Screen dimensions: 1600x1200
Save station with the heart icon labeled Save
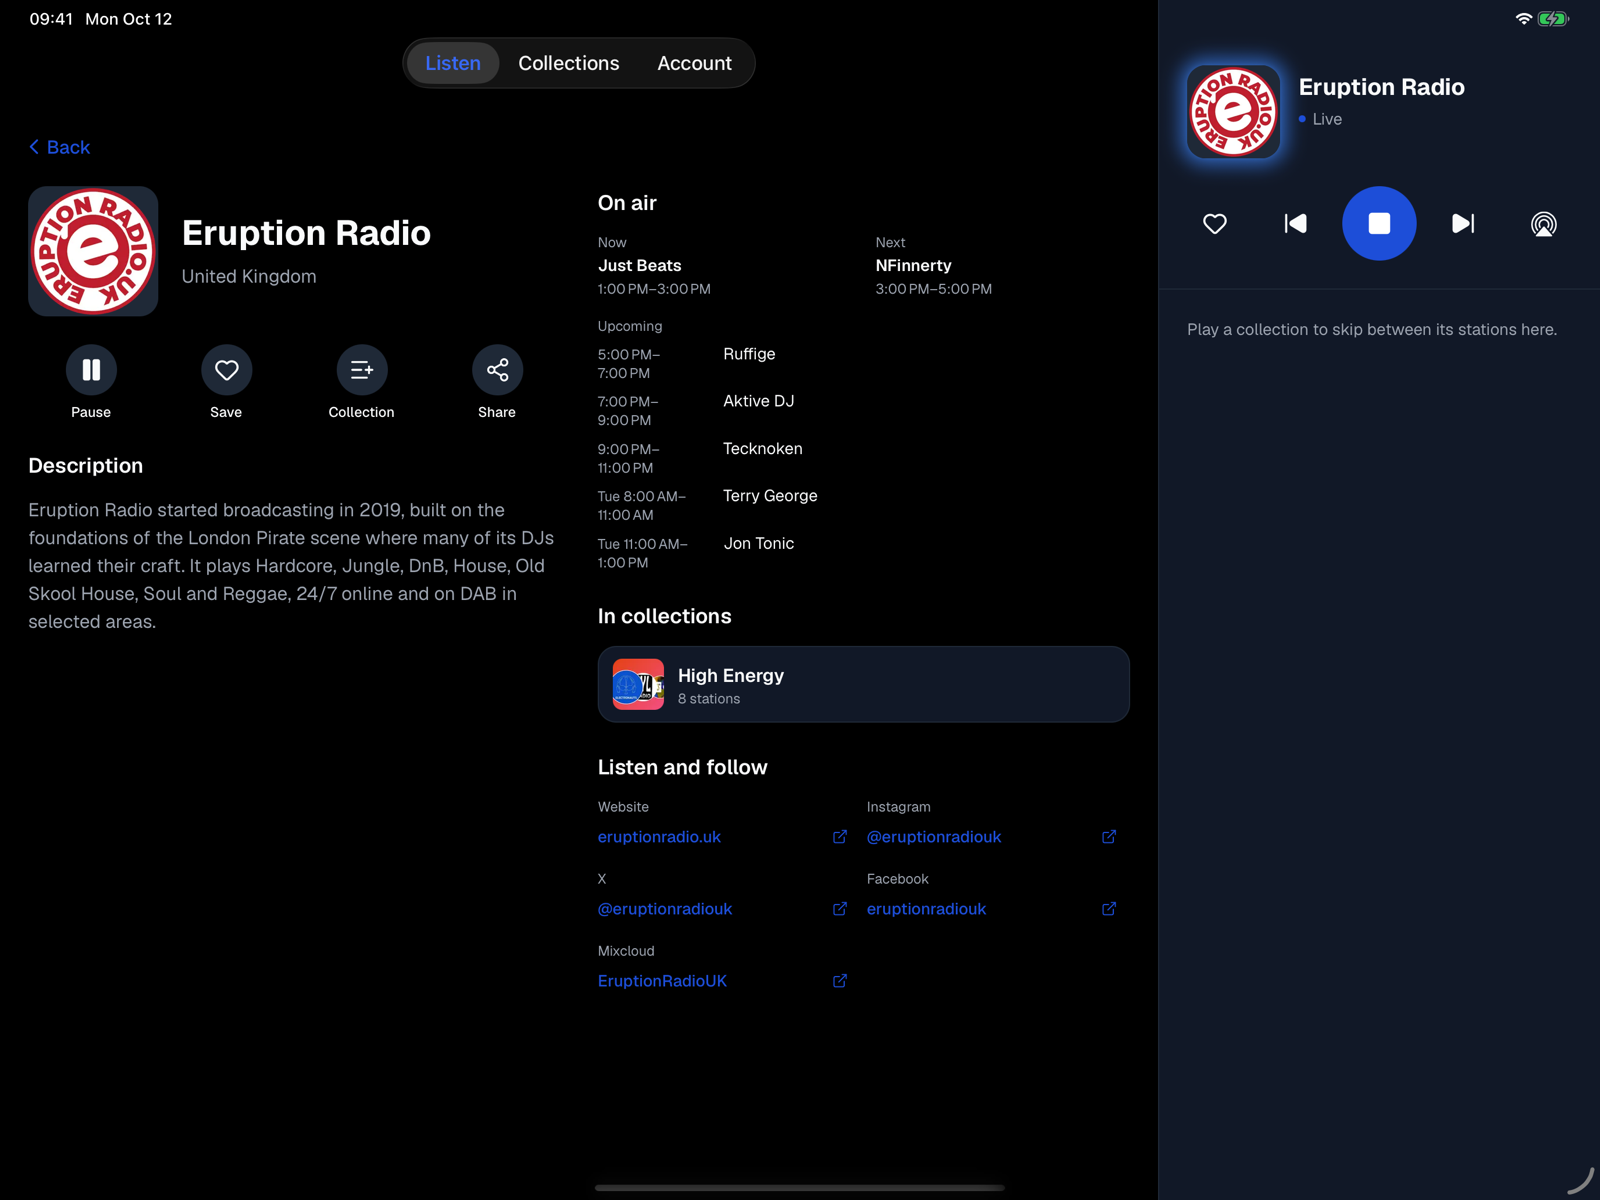point(226,370)
